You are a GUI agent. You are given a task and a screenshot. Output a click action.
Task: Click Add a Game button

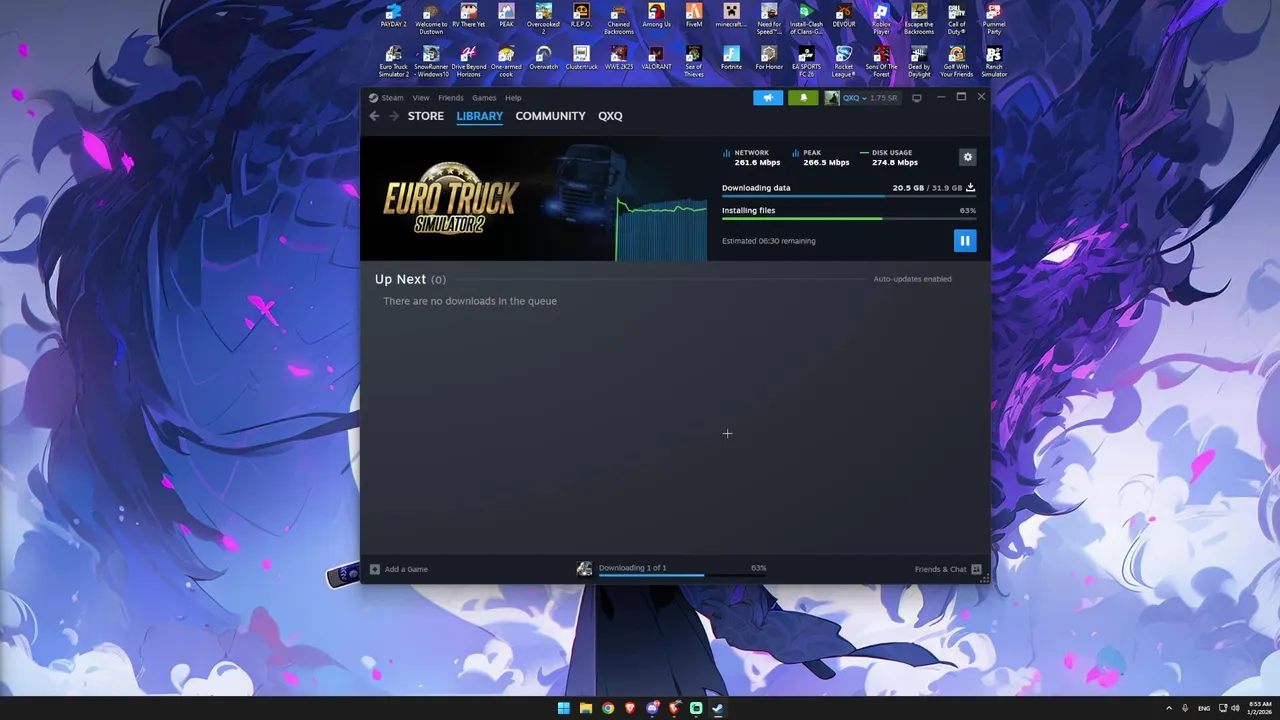(x=399, y=569)
